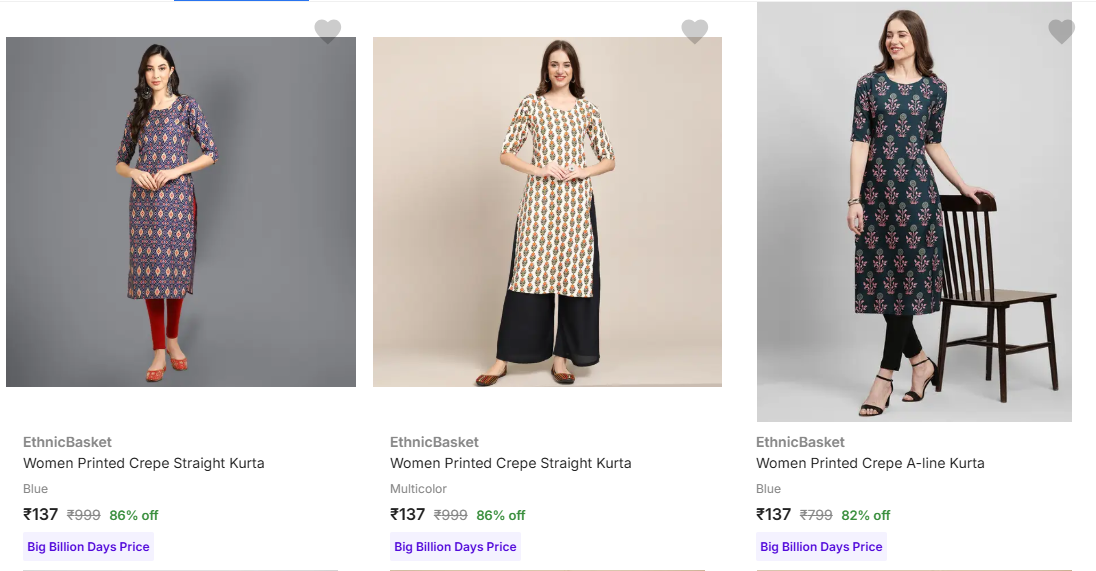Open the blue straight kurta product photo
This screenshot has width=1096, height=571.
[x=181, y=212]
